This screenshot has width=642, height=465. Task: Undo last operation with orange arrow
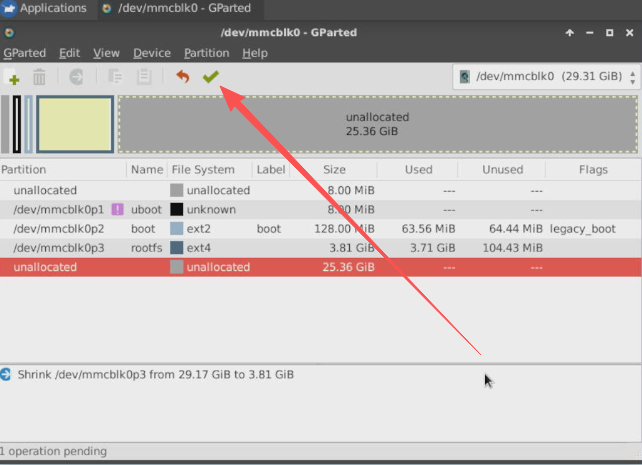click(183, 76)
